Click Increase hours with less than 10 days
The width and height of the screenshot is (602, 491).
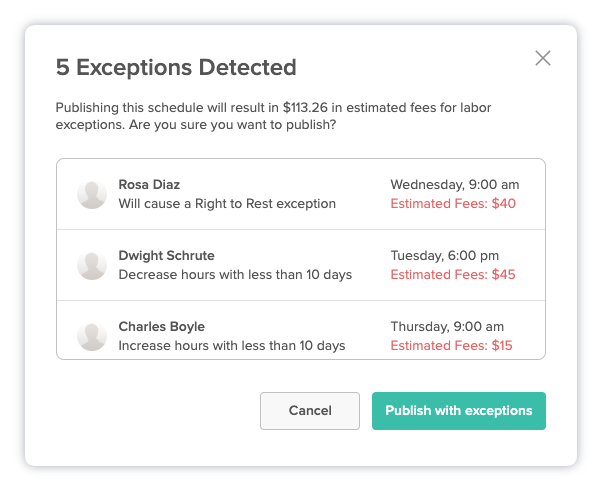[232, 346]
